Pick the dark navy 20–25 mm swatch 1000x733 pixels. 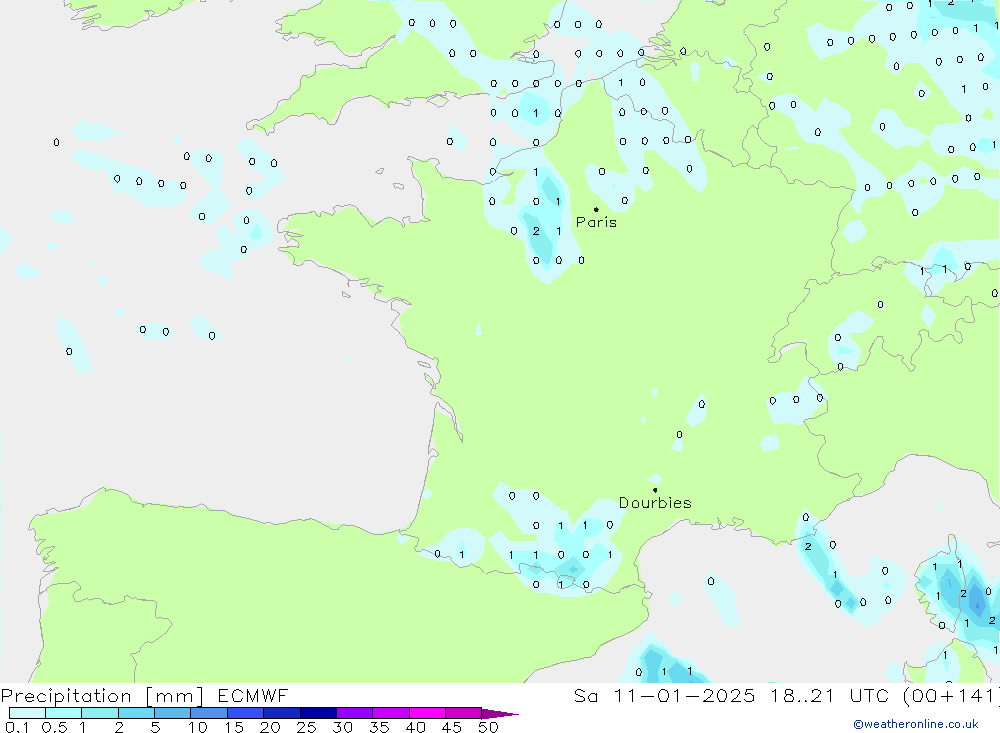pyautogui.click(x=318, y=713)
